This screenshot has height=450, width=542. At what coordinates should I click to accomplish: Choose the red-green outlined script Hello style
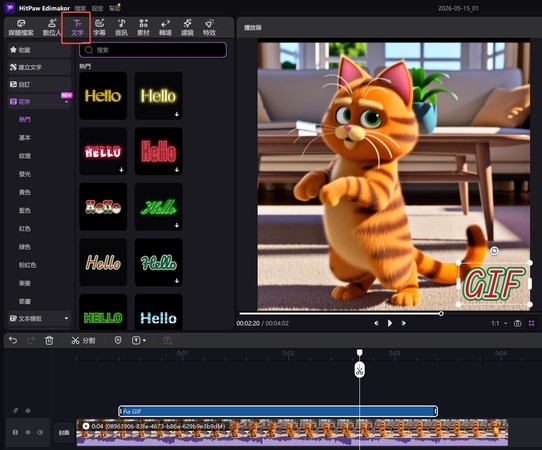click(103, 262)
